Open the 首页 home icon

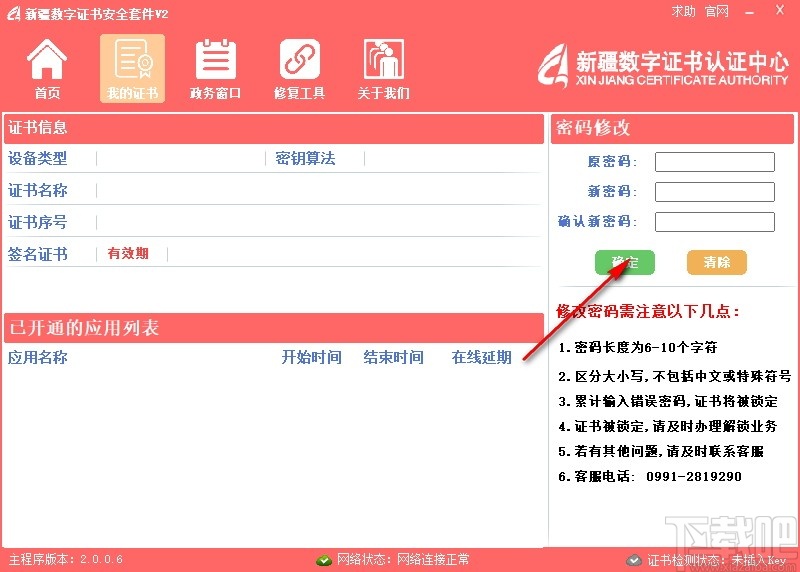[x=47, y=68]
